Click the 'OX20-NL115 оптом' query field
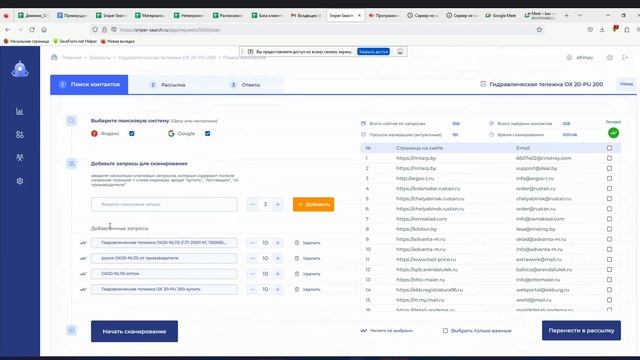 (x=164, y=274)
